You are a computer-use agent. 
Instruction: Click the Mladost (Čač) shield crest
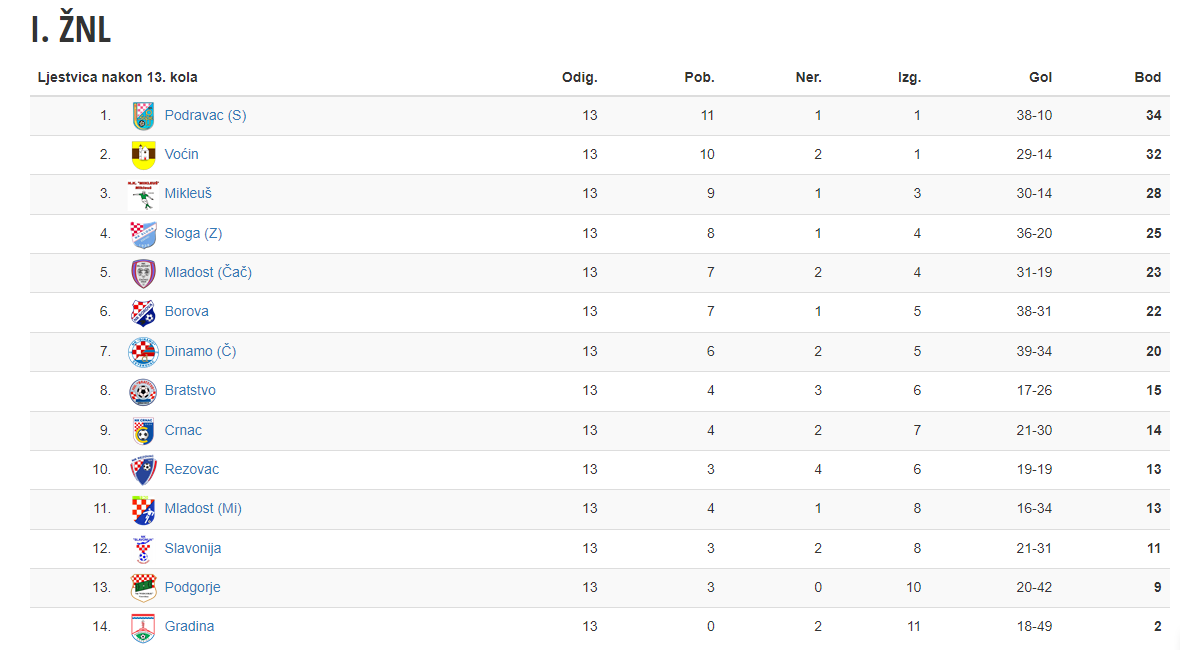point(143,273)
